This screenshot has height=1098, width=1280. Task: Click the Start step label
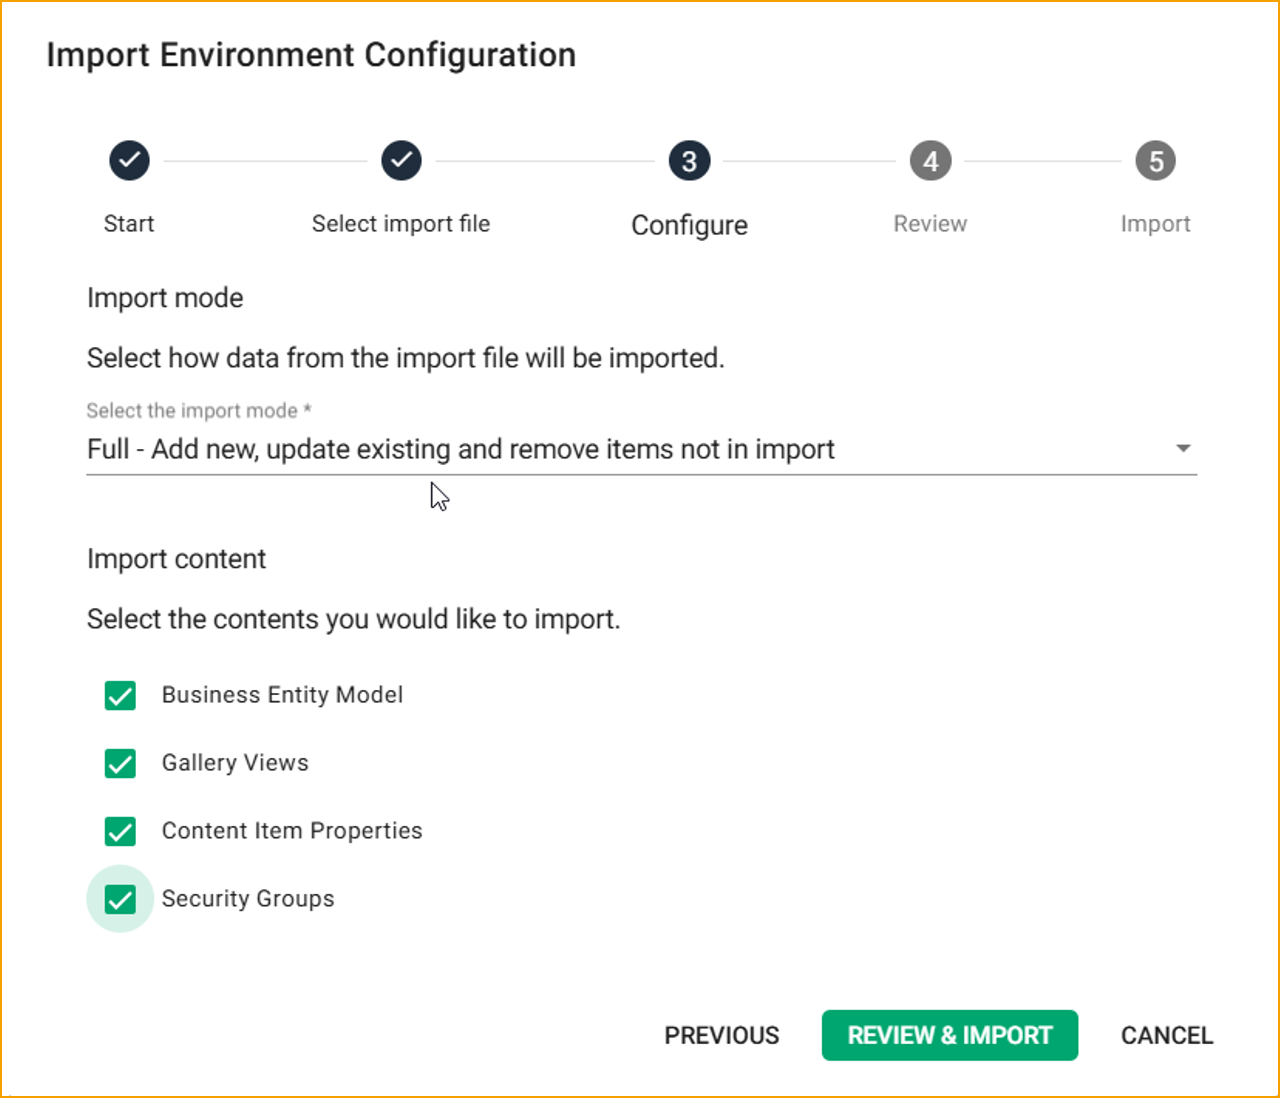pyautogui.click(x=129, y=224)
